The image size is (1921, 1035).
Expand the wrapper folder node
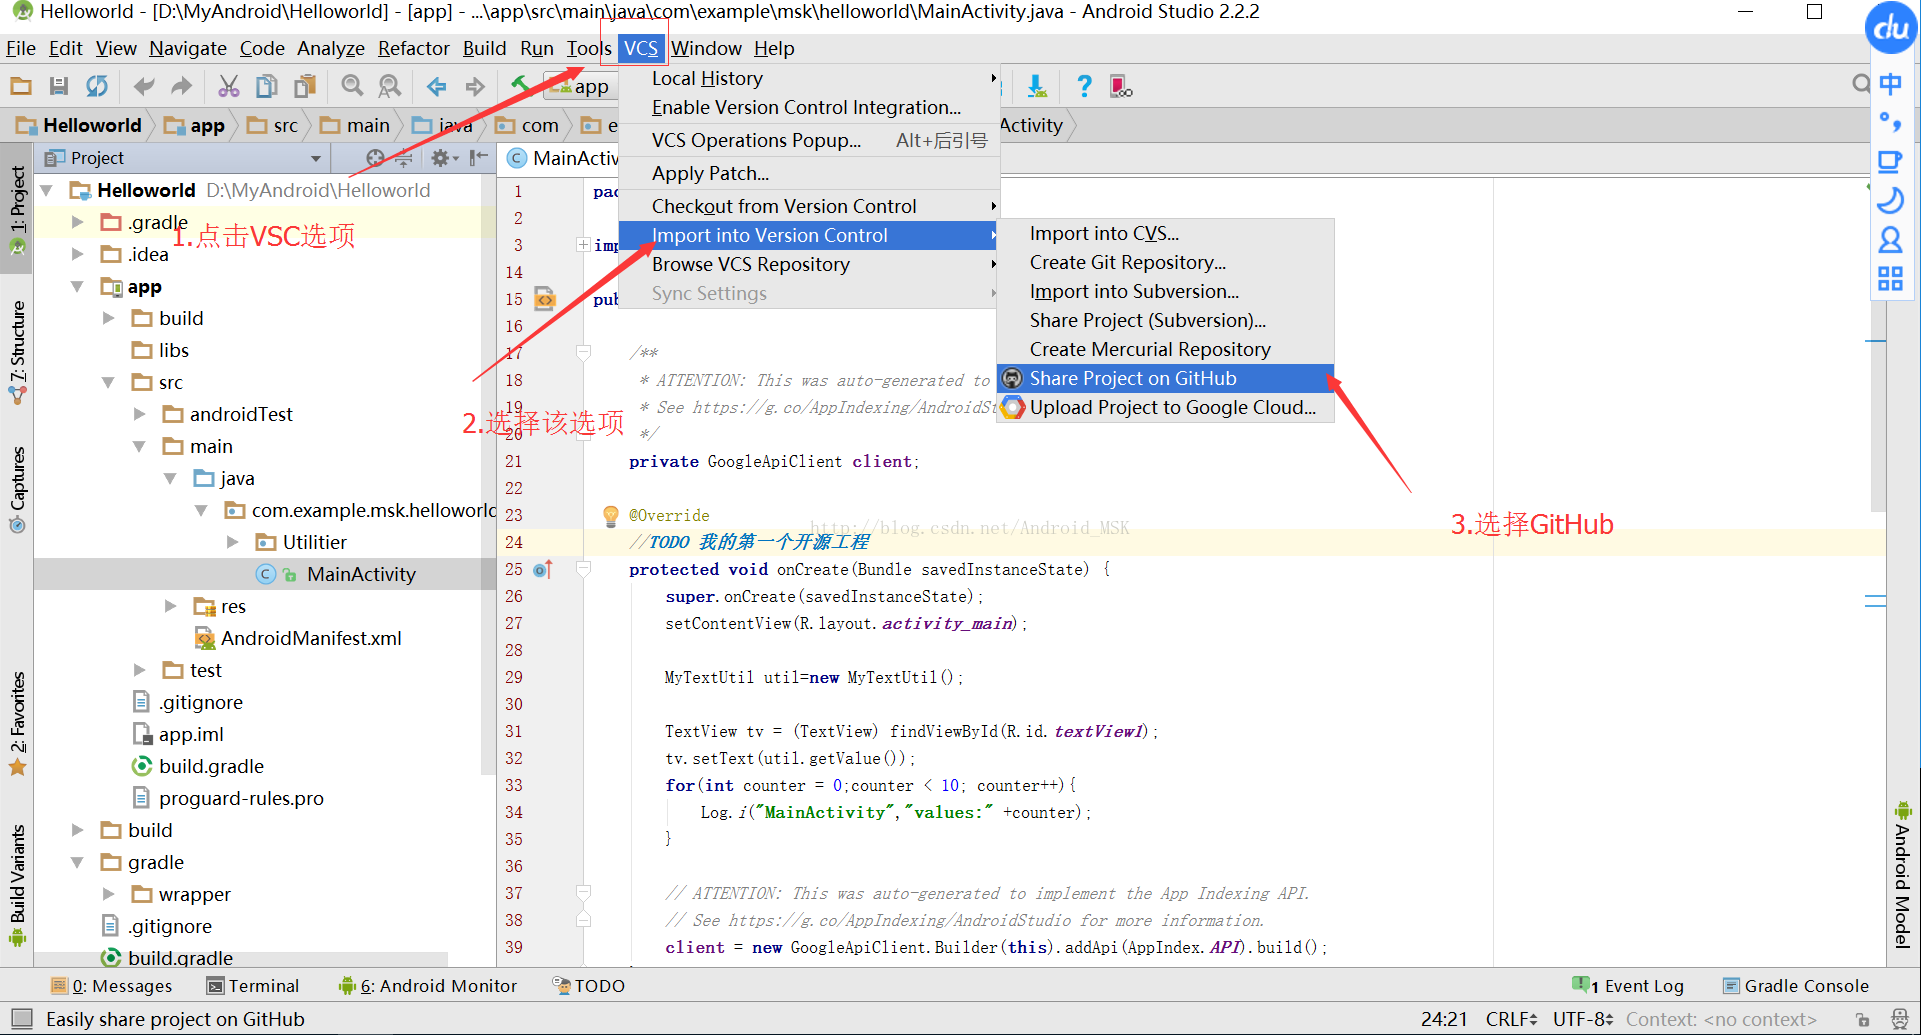click(x=109, y=894)
